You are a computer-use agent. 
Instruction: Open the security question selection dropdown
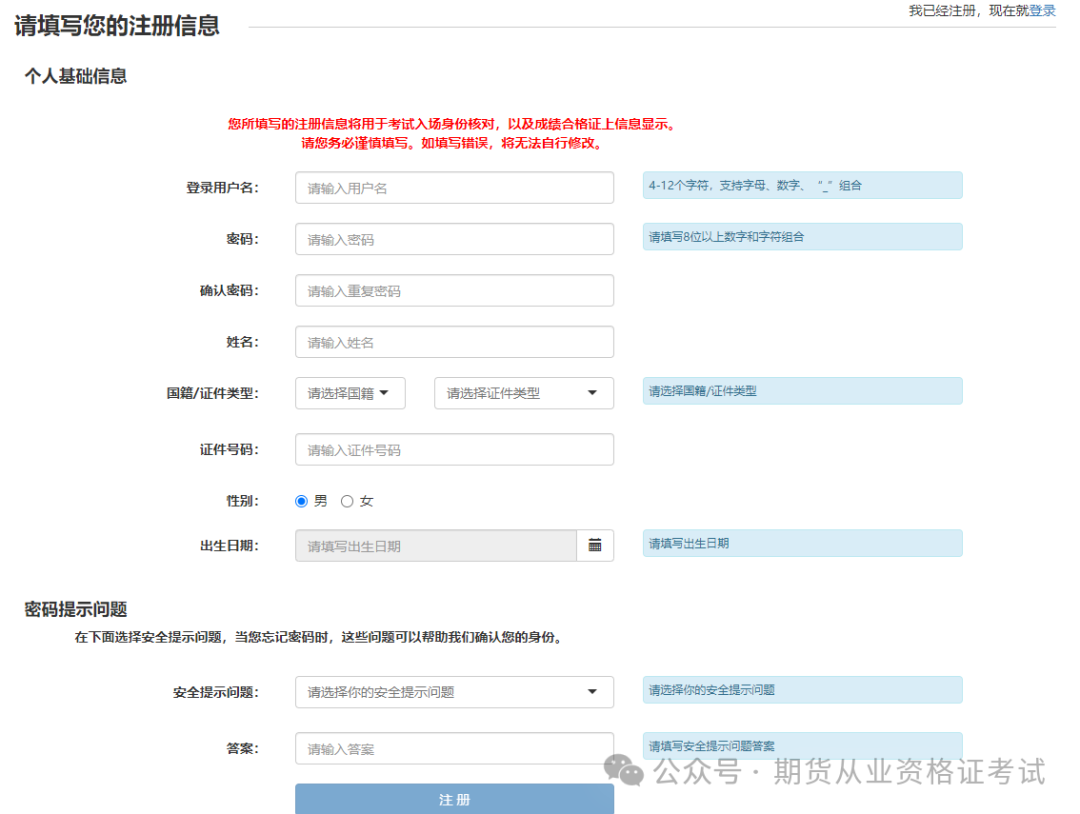point(454,692)
